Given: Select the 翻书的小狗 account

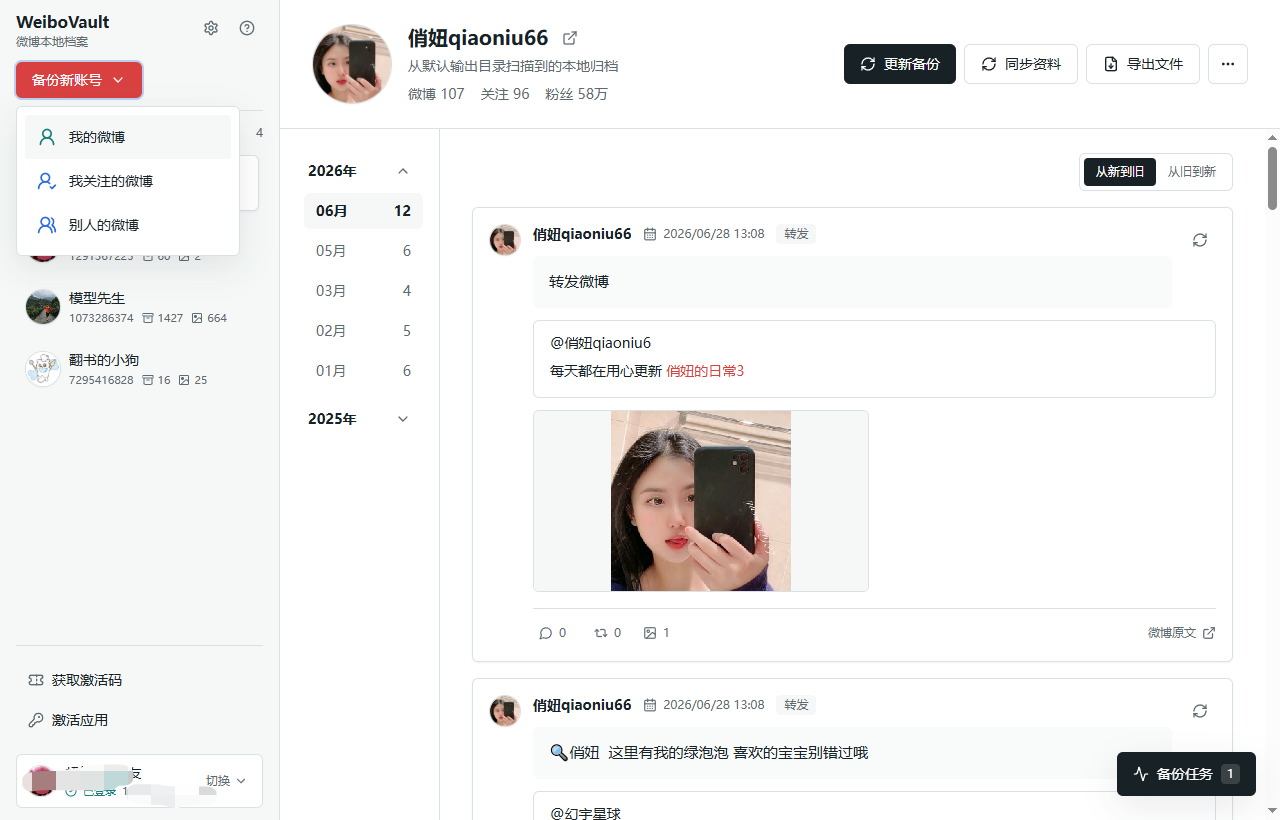Looking at the screenshot, I should point(139,369).
